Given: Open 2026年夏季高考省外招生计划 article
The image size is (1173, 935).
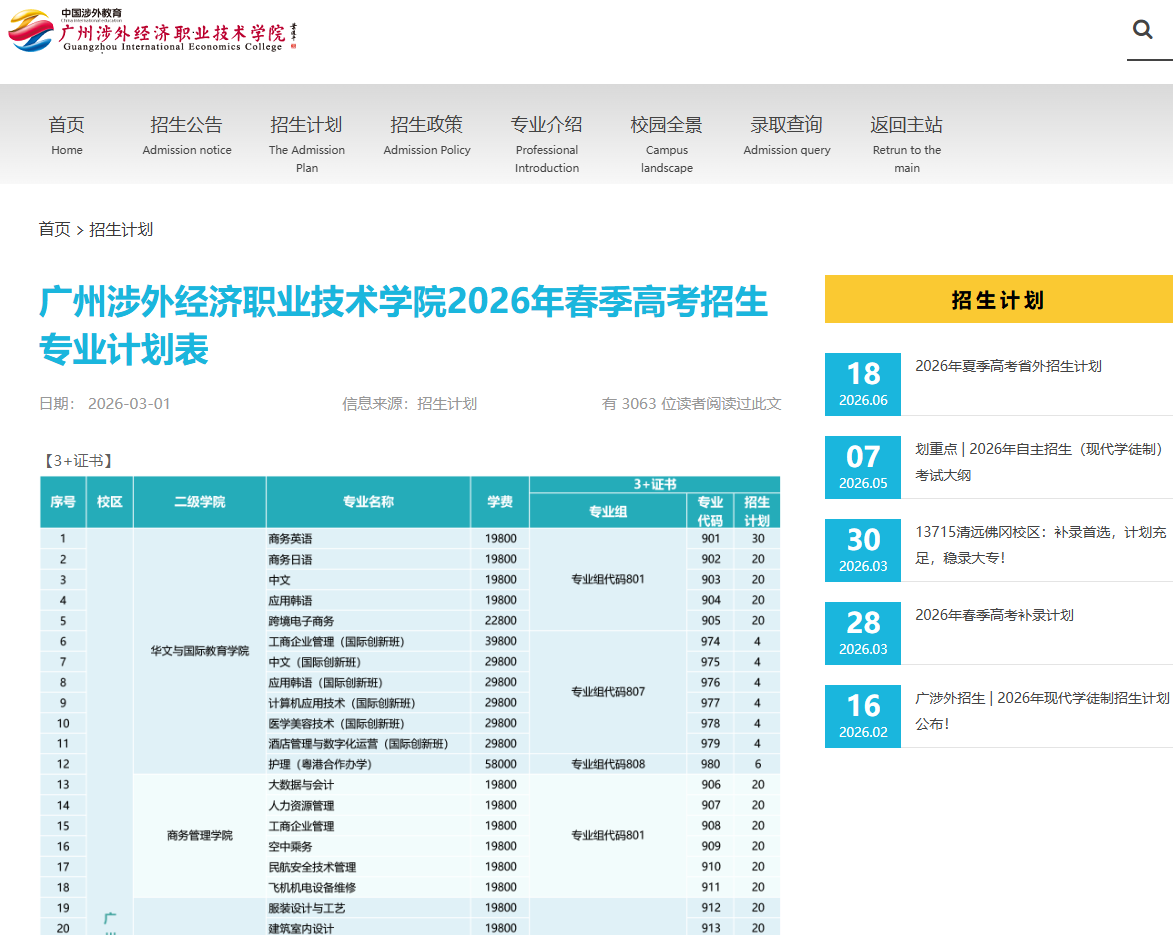Looking at the screenshot, I should (x=1008, y=366).
